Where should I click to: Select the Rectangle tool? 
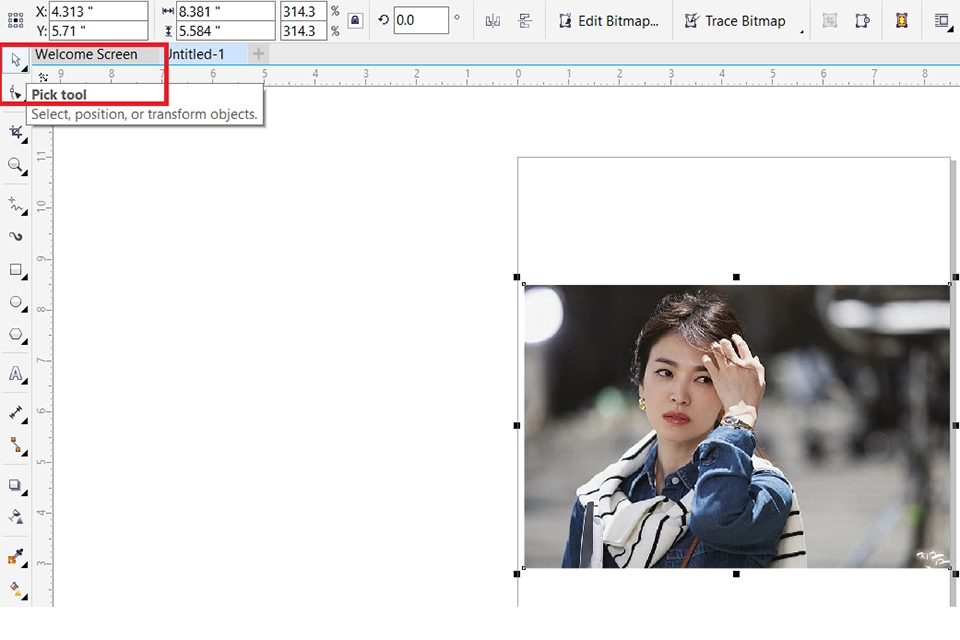pos(15,270)
